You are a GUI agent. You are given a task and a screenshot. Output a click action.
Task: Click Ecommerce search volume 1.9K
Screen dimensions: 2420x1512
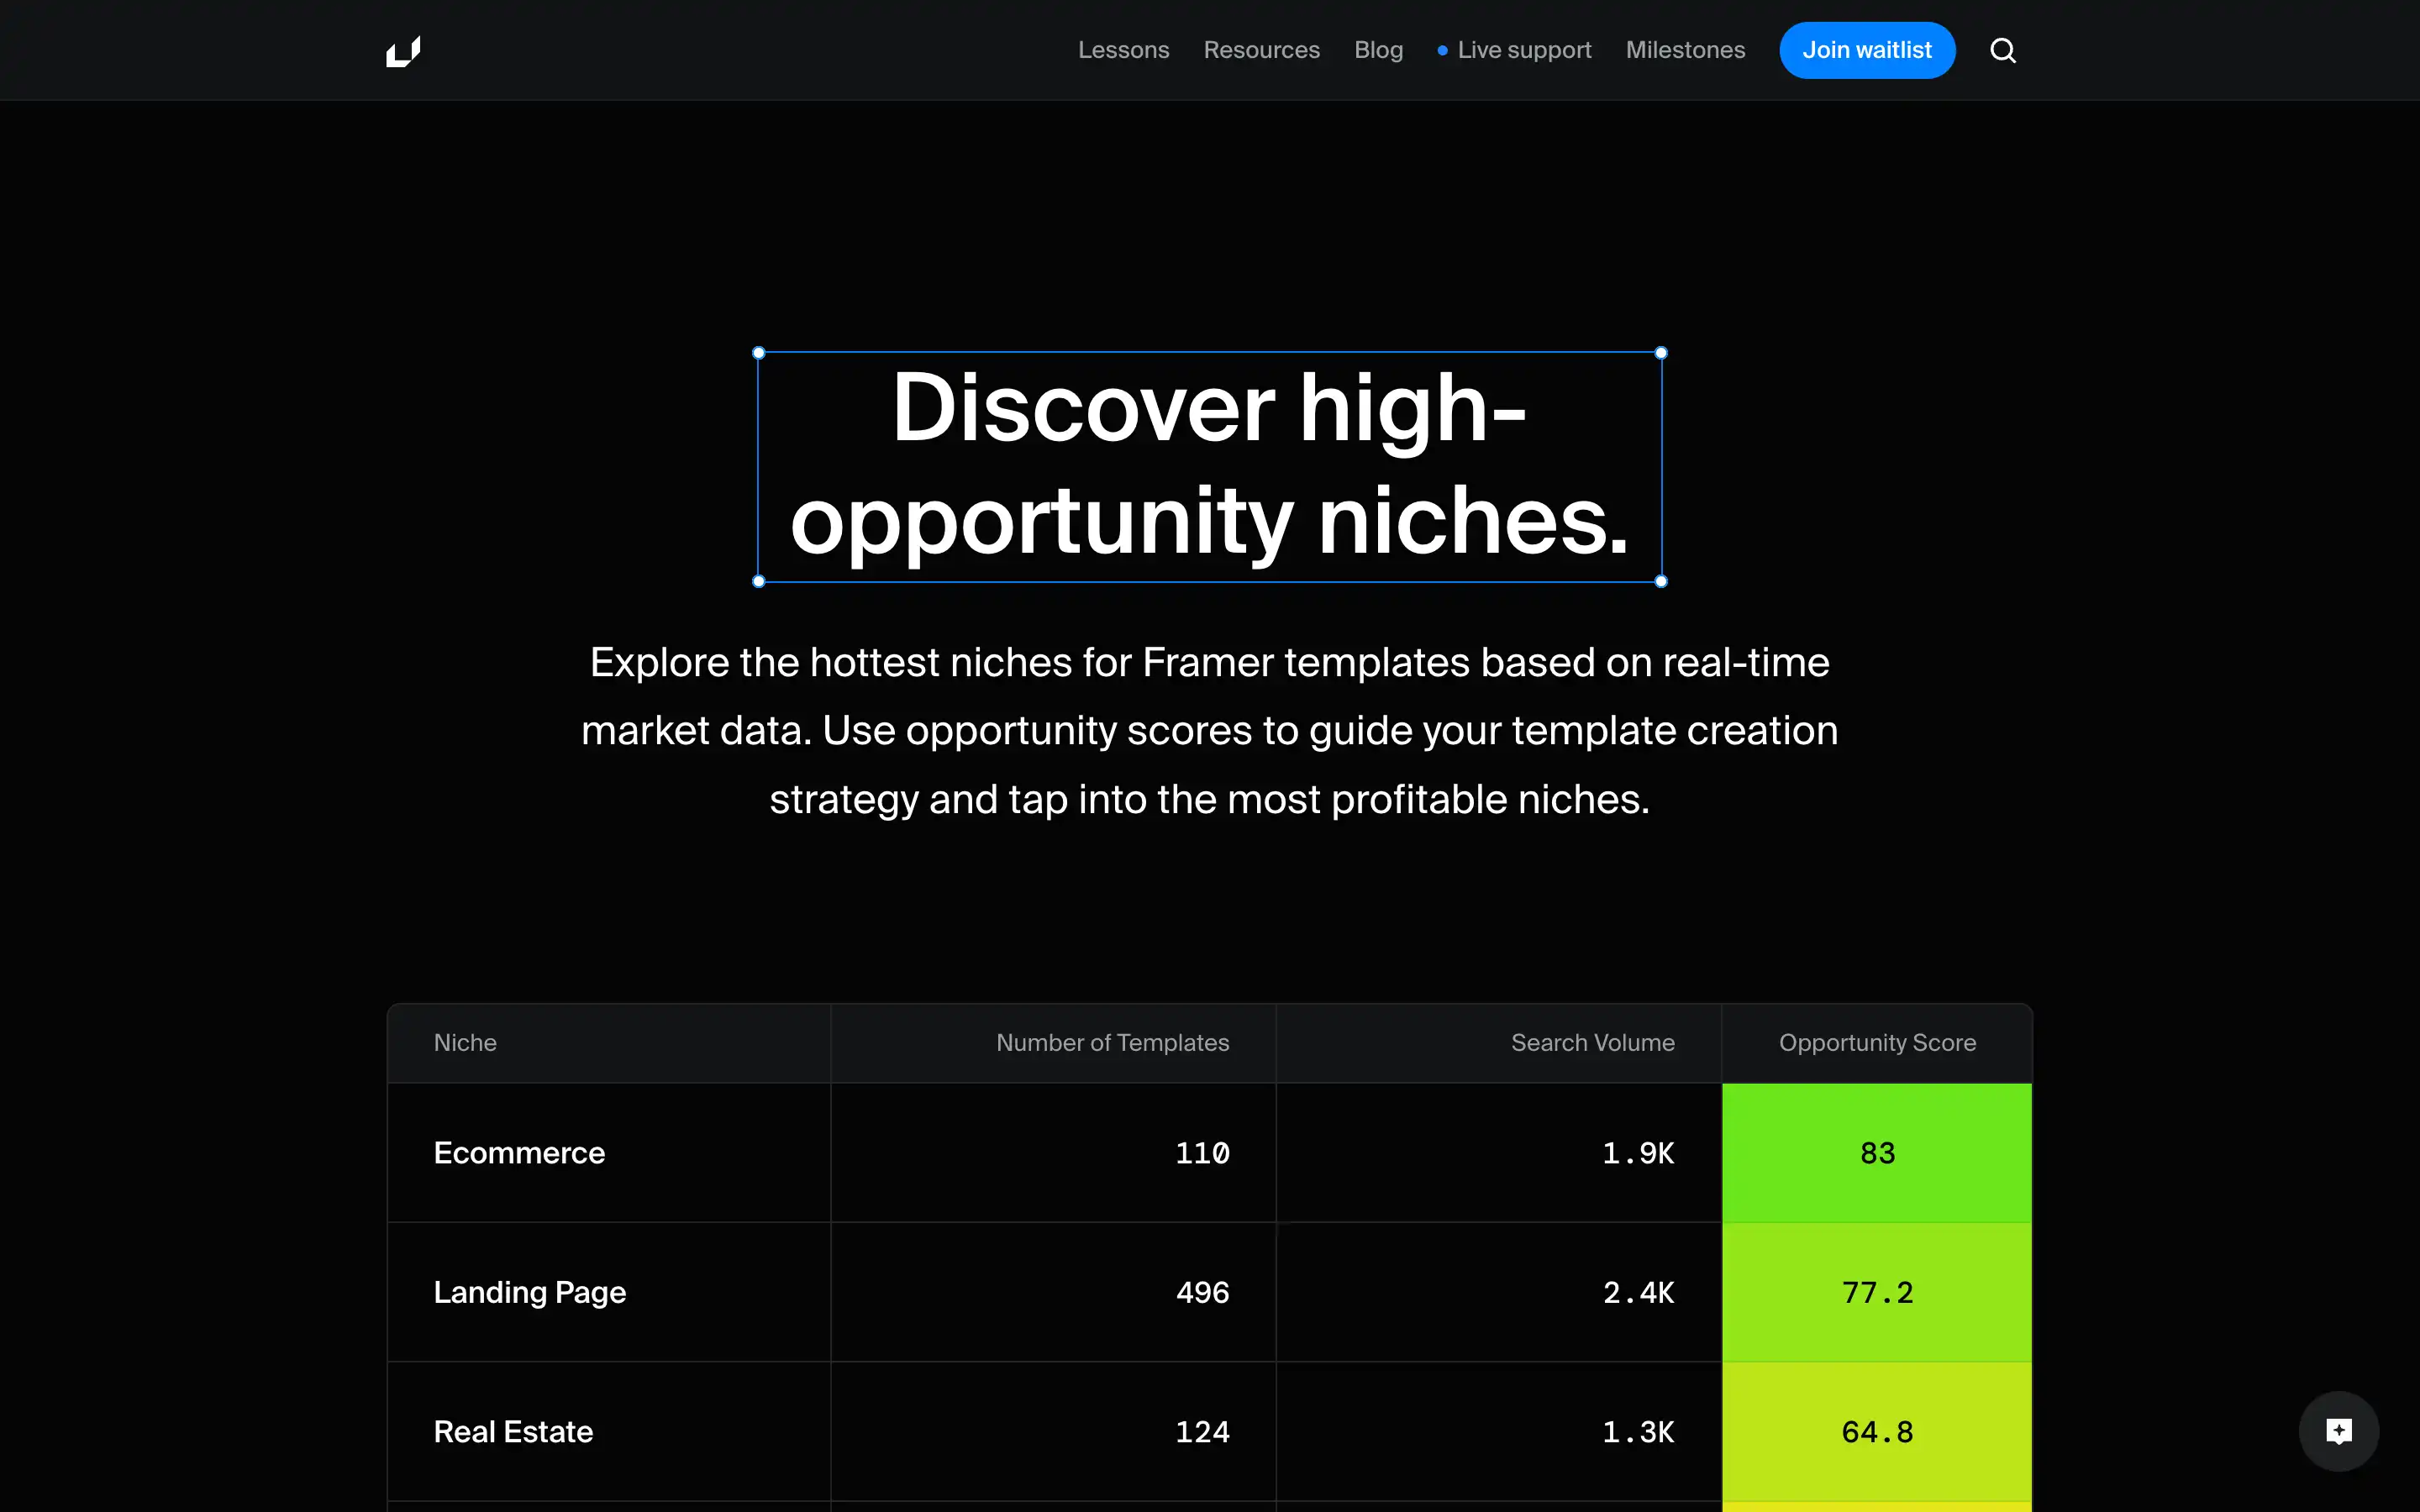[x=1638, y=1153]
